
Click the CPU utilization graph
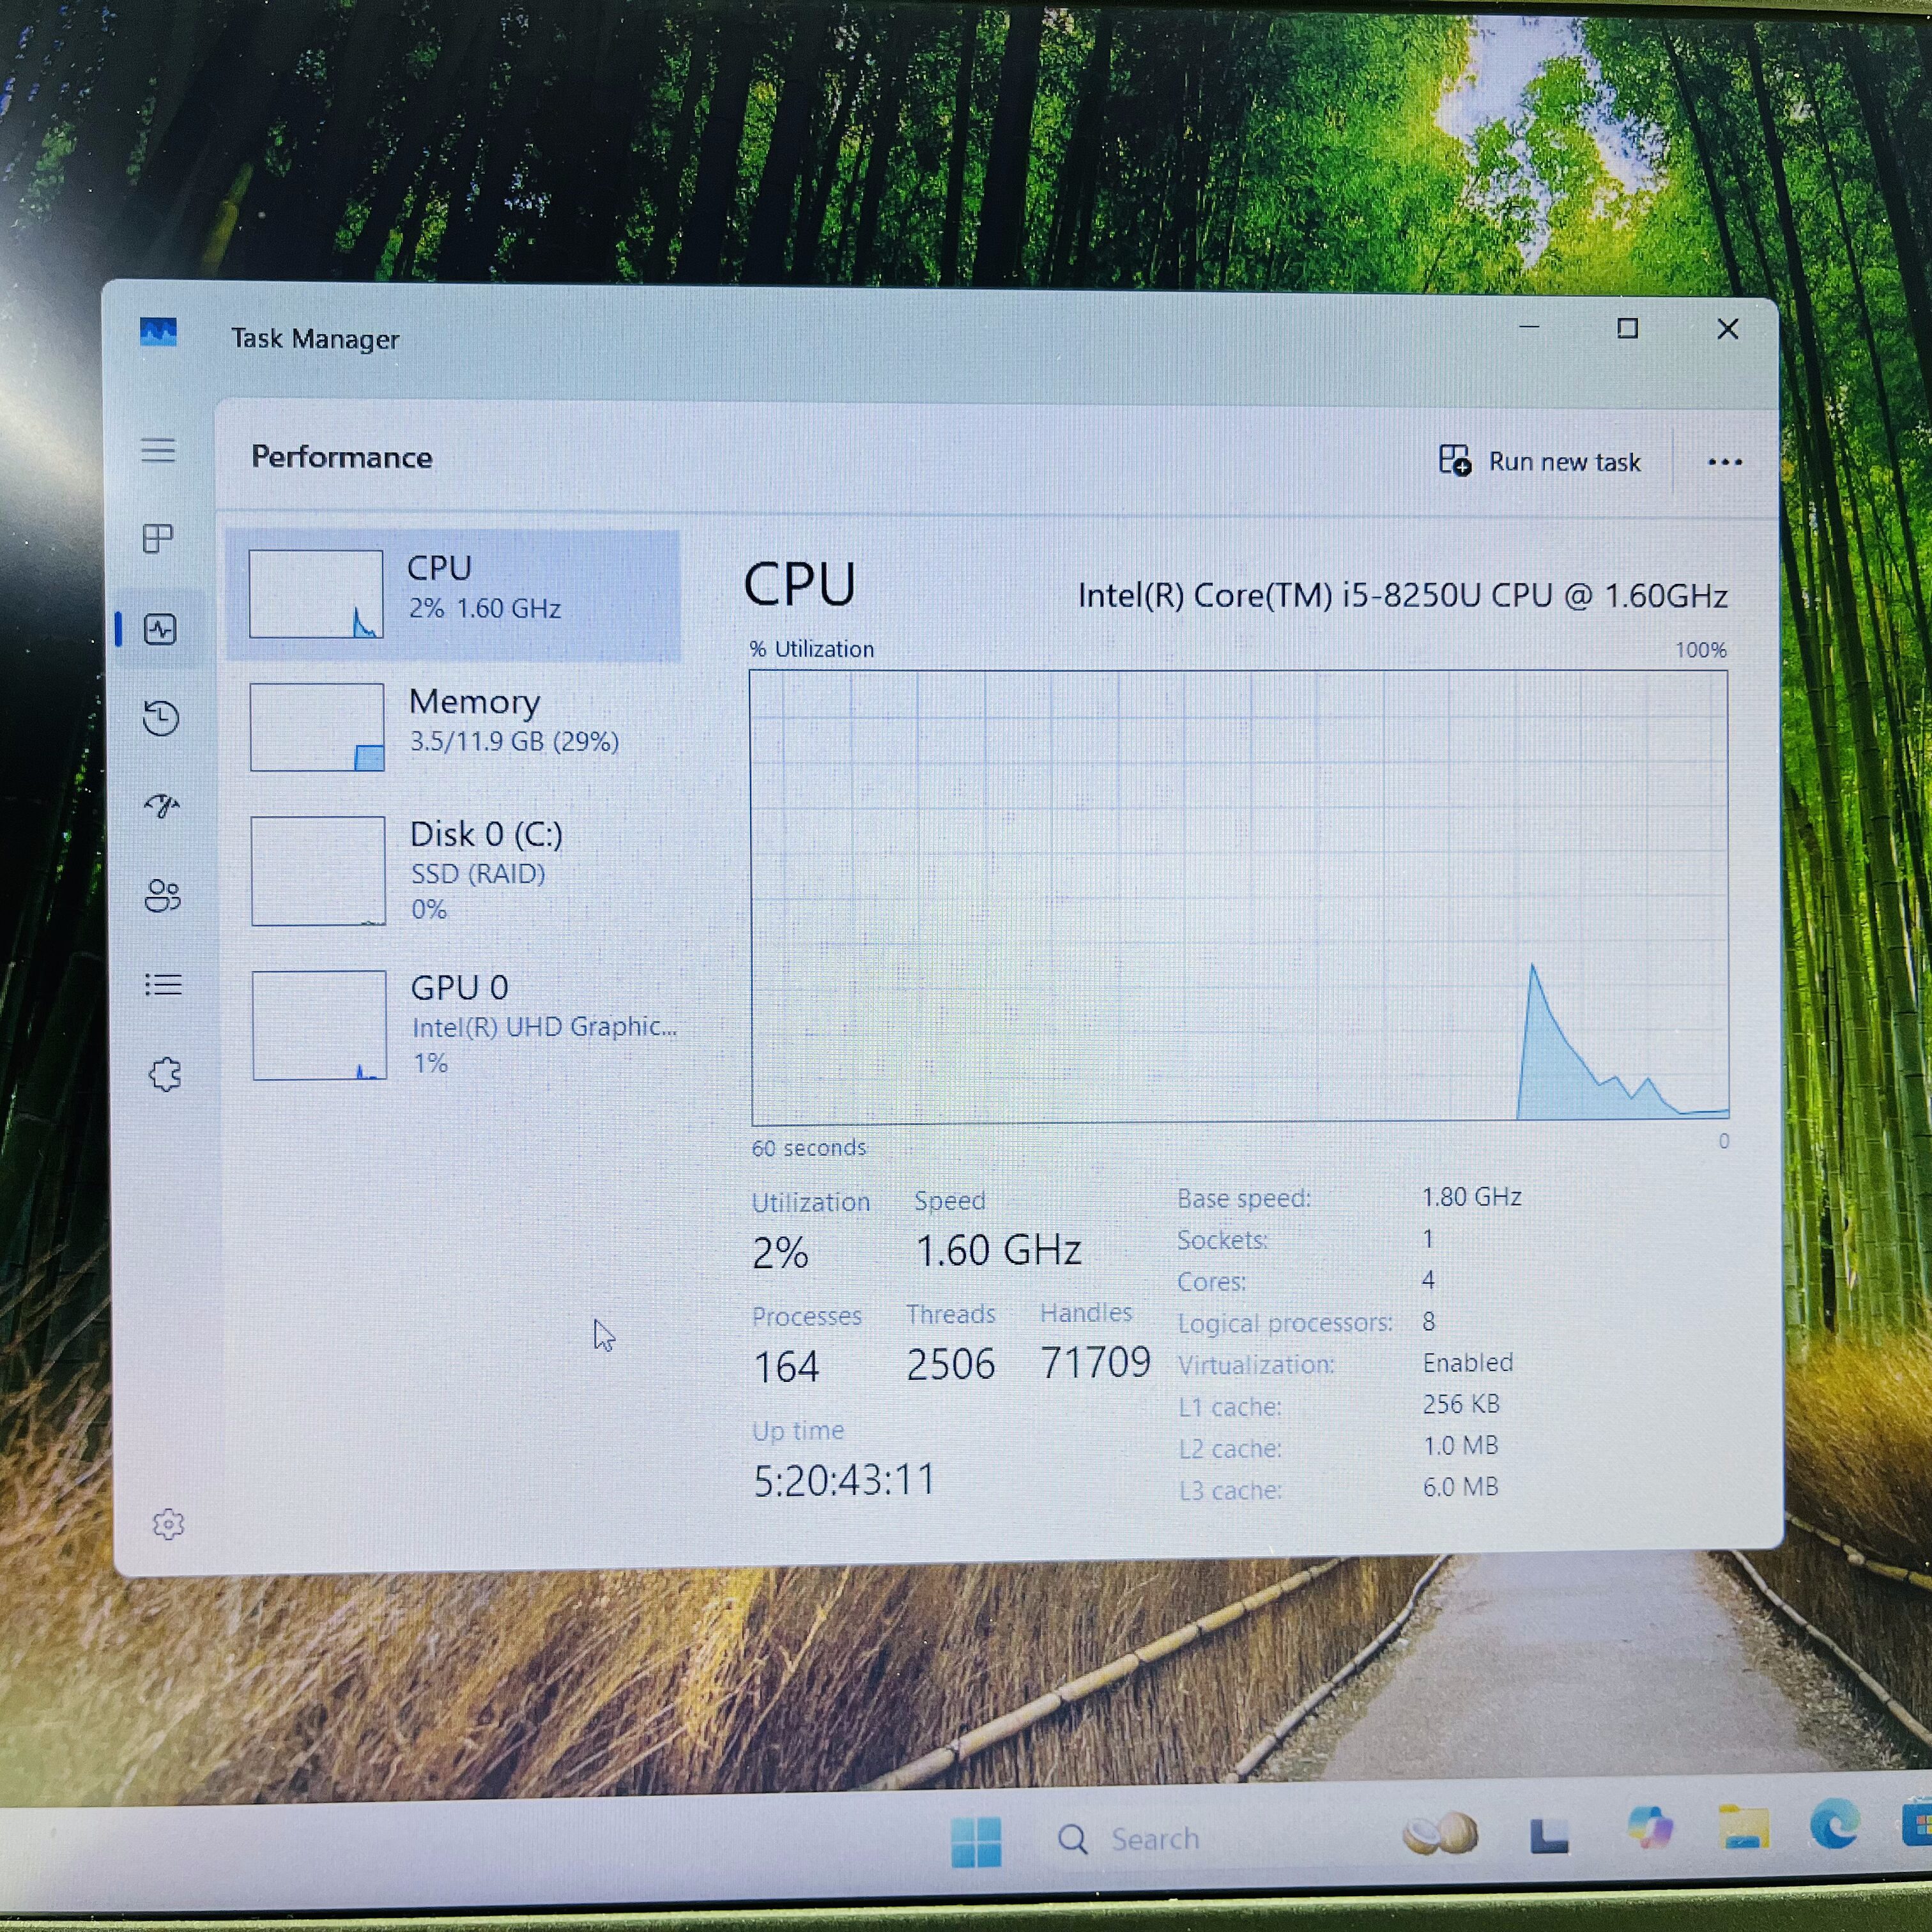(1239, 897)
